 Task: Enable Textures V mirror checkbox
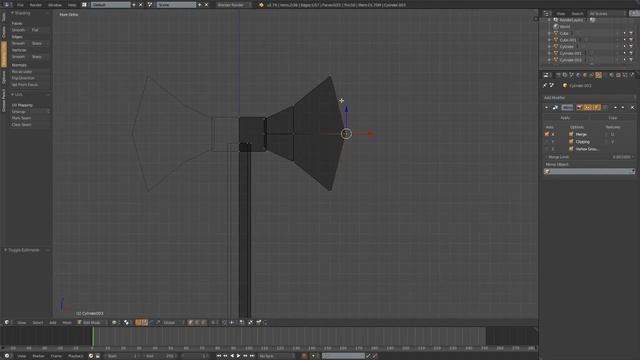coord(607,142)
